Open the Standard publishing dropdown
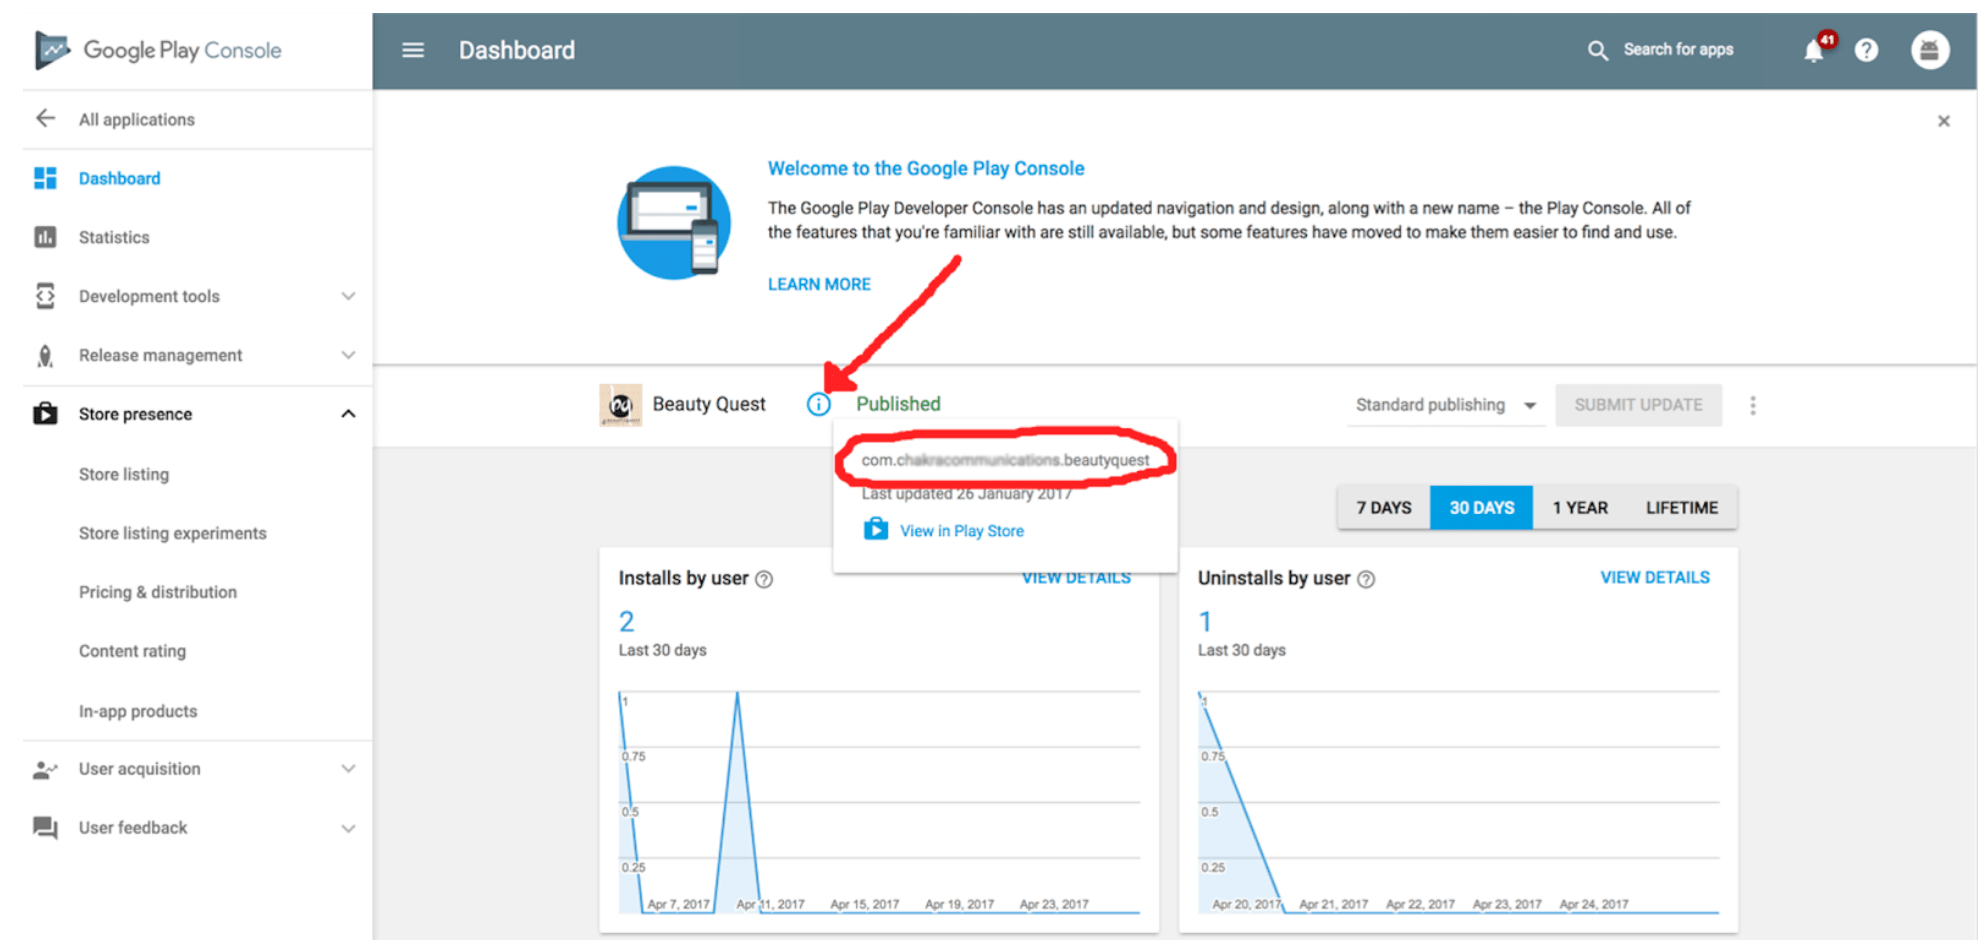 1446,405
